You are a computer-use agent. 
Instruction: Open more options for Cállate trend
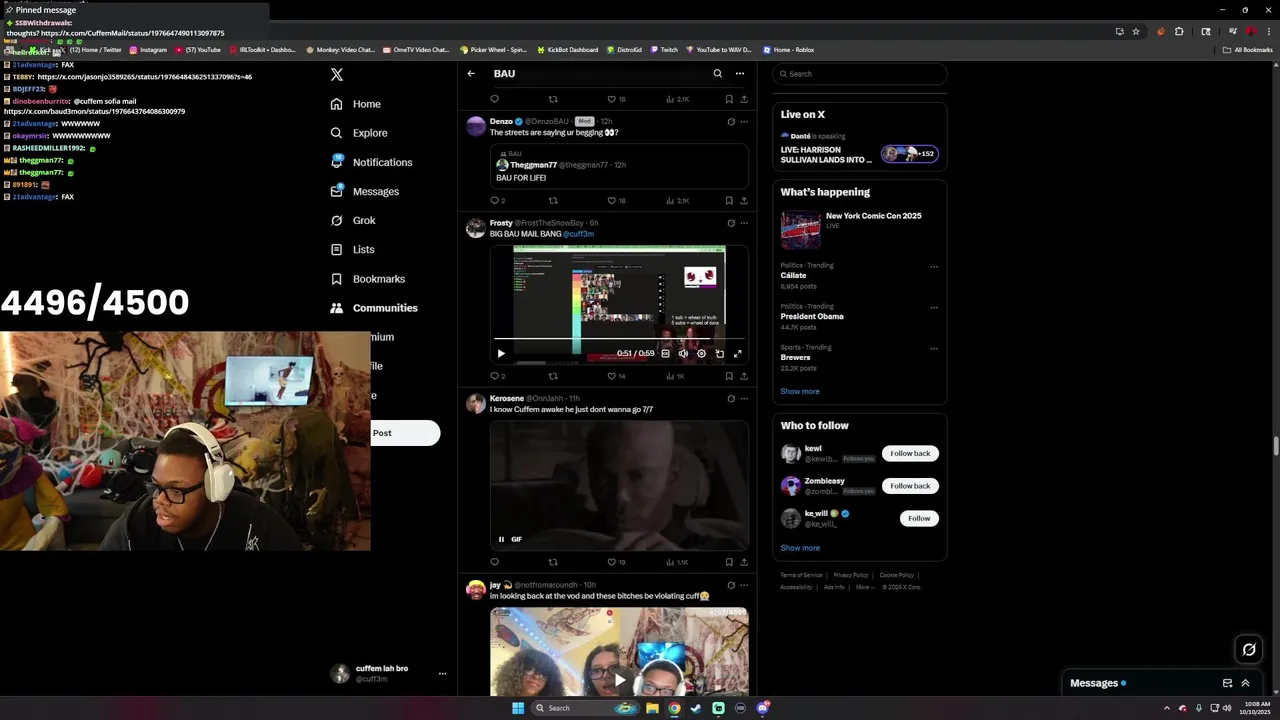934,267
